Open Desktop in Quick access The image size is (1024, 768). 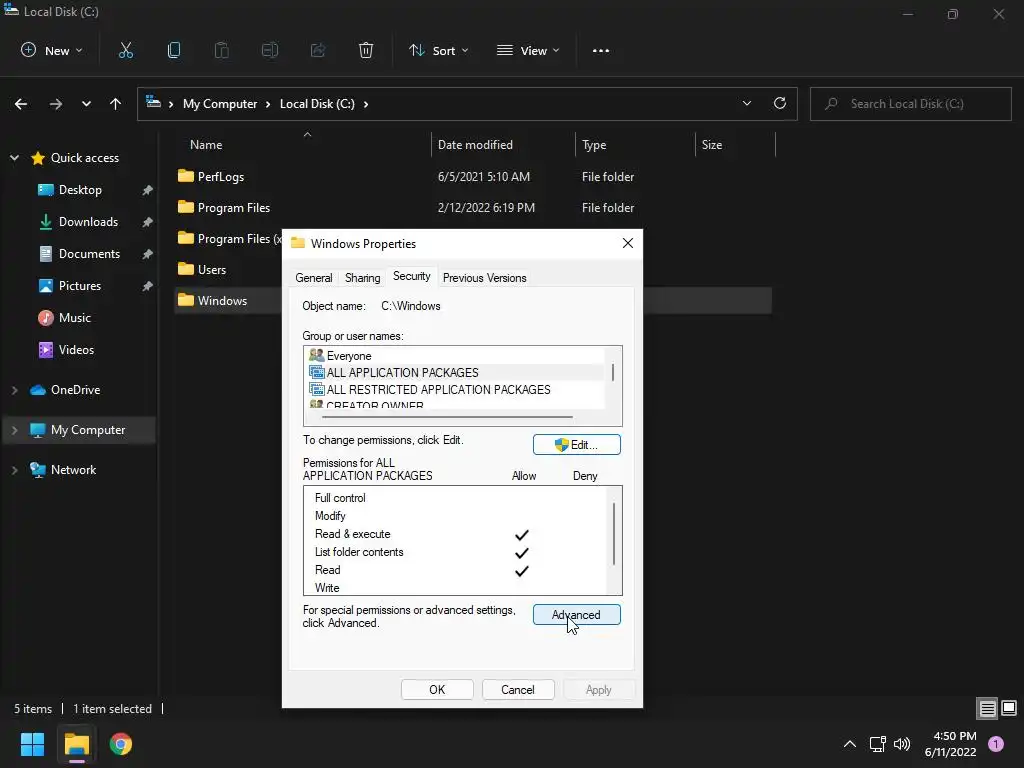[80, 189]
